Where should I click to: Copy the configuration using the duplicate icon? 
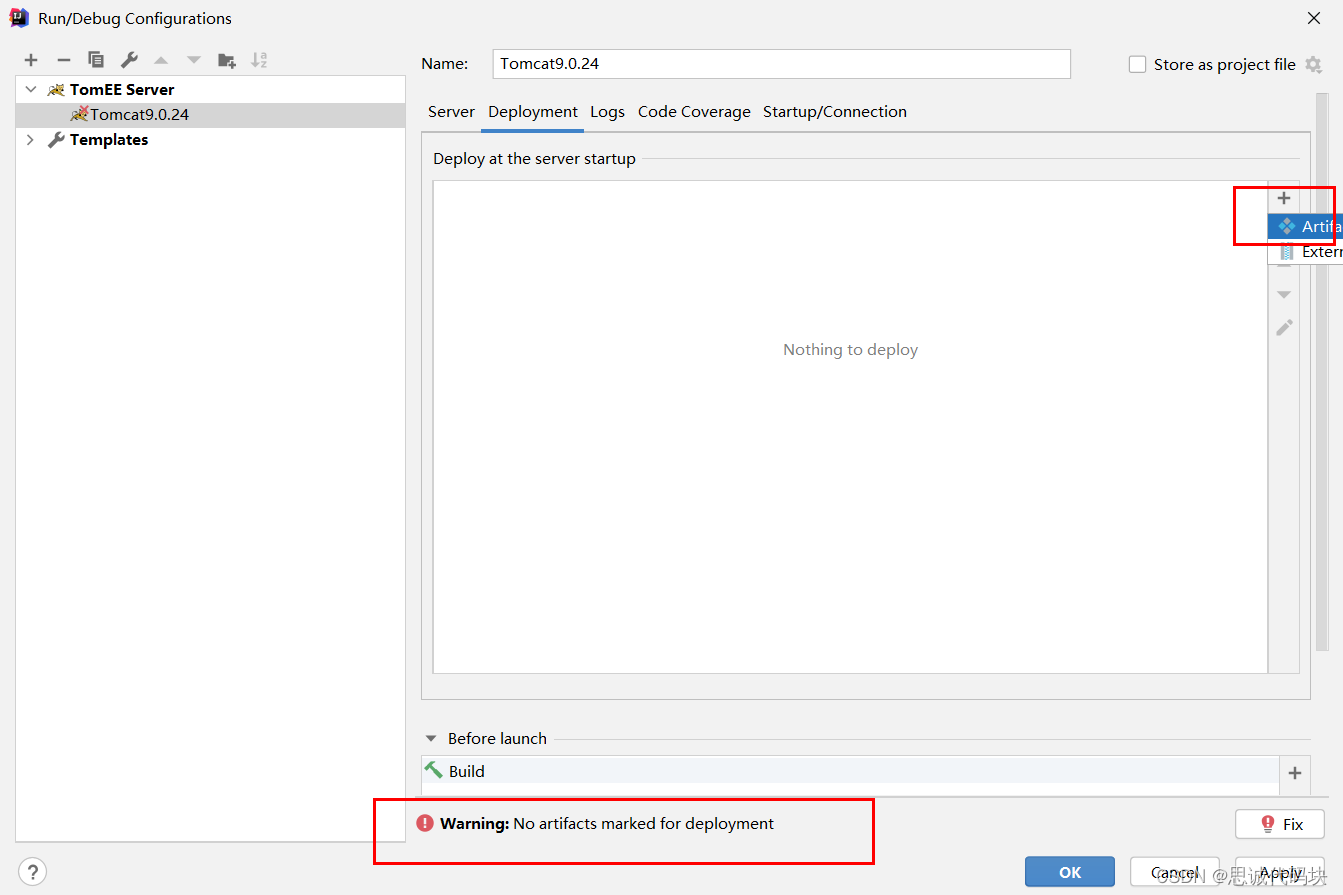[x=96, y=60]
